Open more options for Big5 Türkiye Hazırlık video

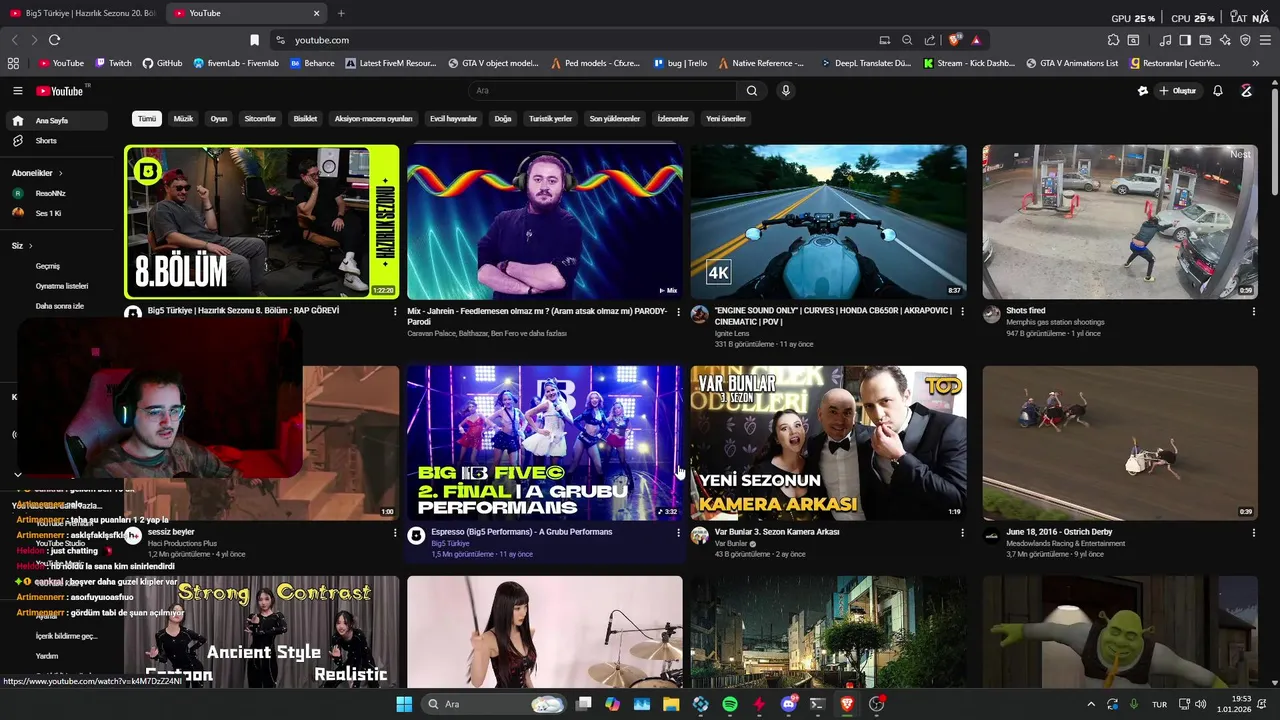click(x=395, y=312)
